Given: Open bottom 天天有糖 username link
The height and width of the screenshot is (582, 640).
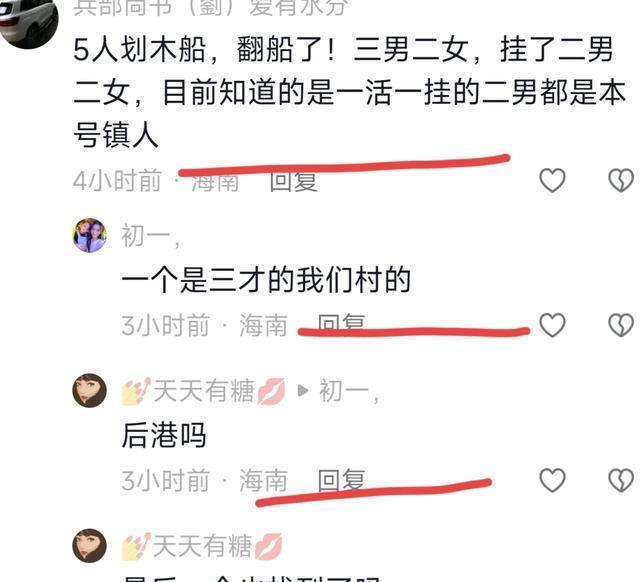Looking at the screenshot, I should [202, 546].
